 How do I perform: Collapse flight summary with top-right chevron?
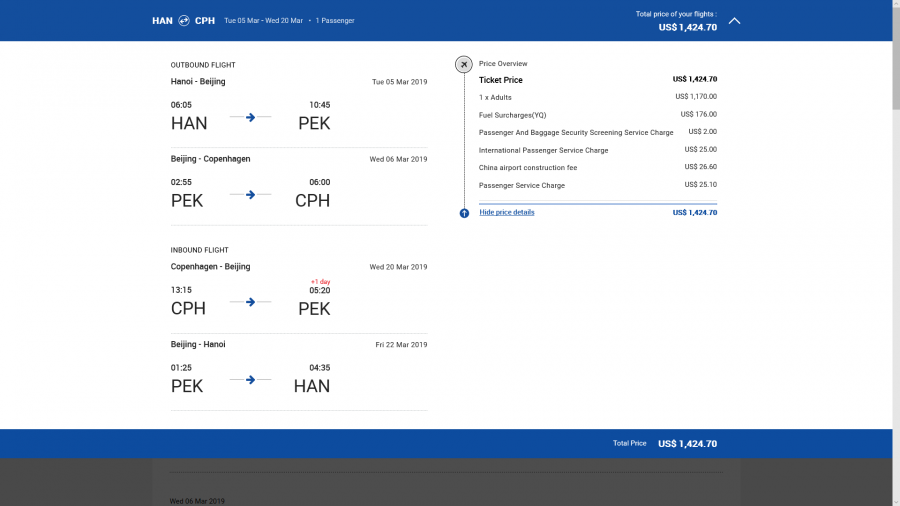[x=734, y=20]
